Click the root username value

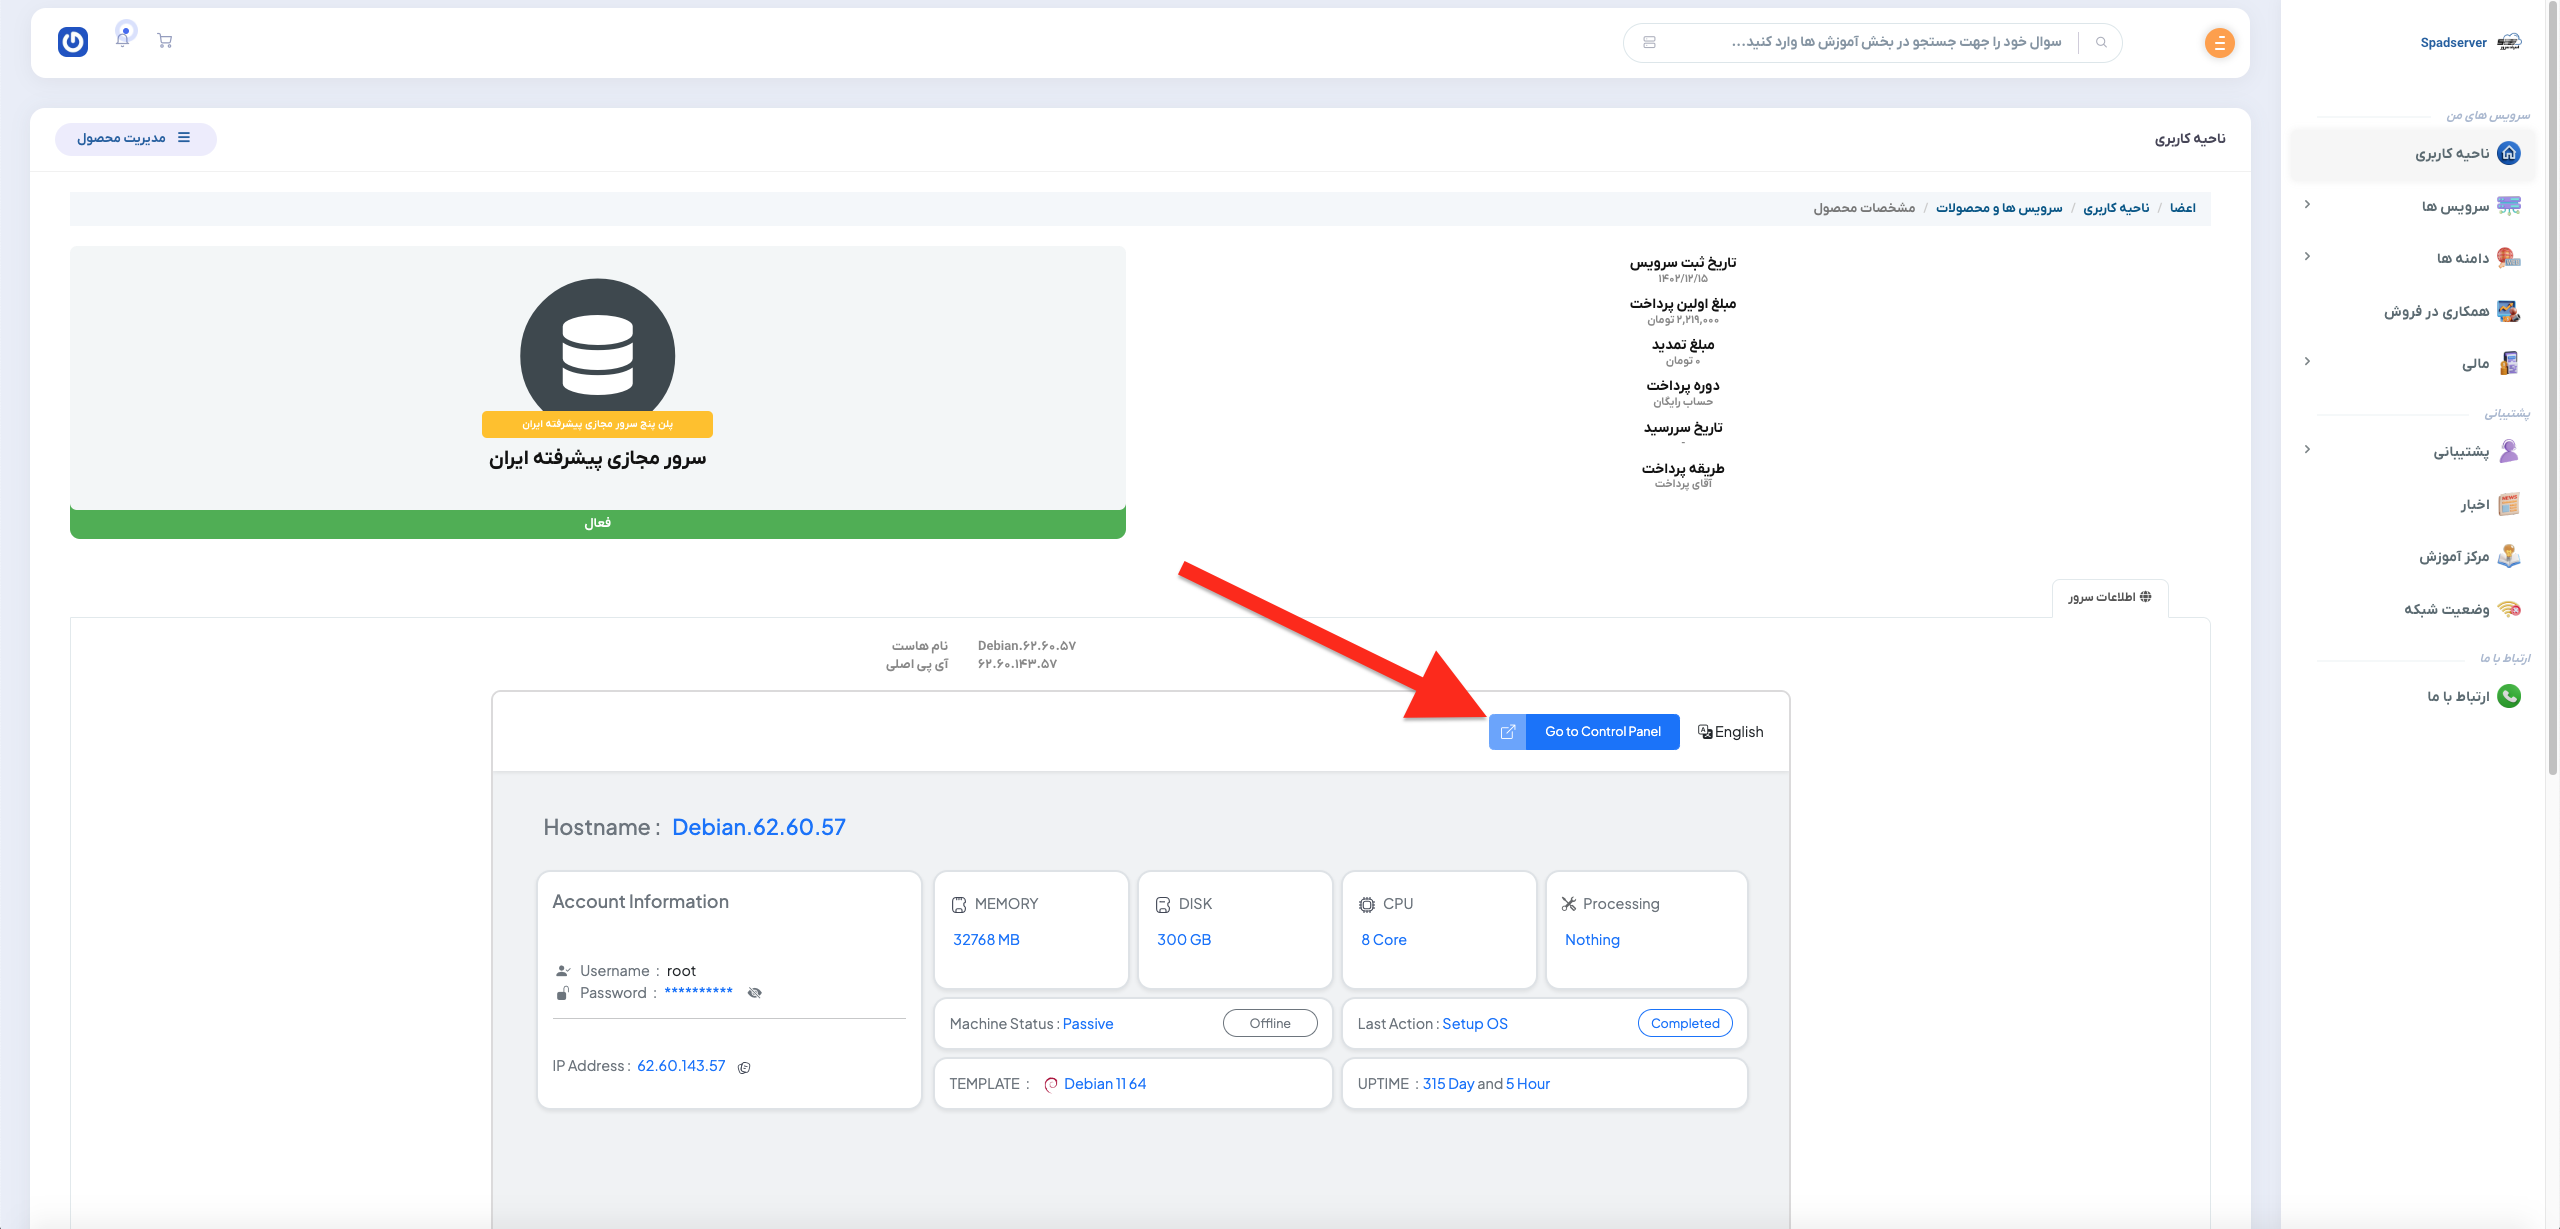tap(681, 971)
